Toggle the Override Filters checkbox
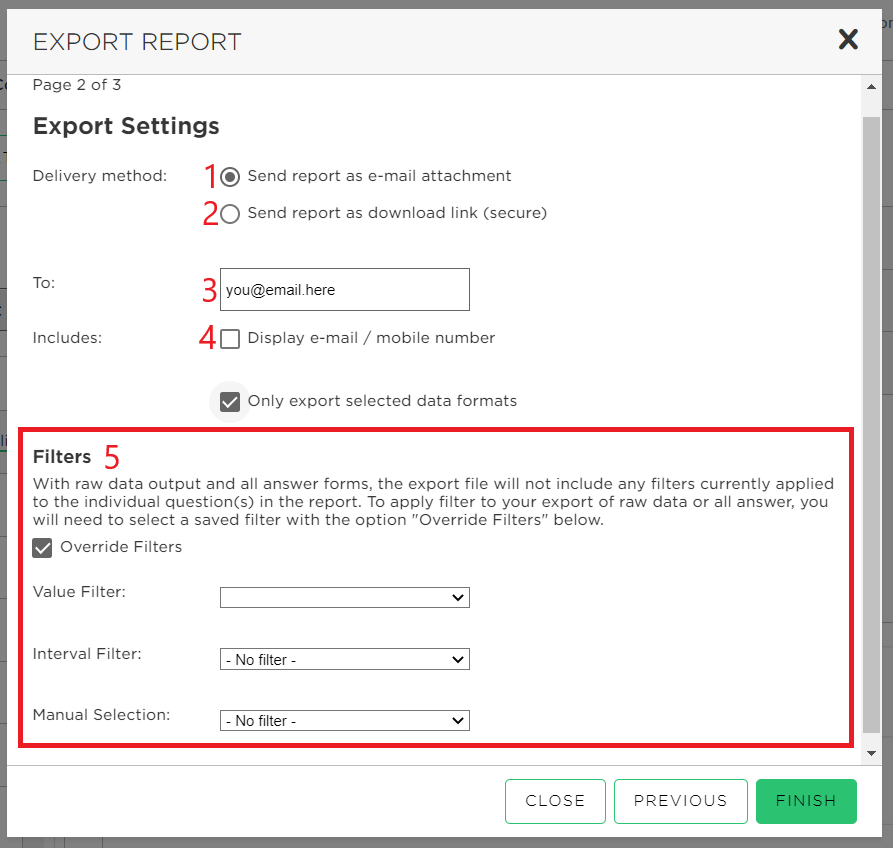 pos(42,548)
